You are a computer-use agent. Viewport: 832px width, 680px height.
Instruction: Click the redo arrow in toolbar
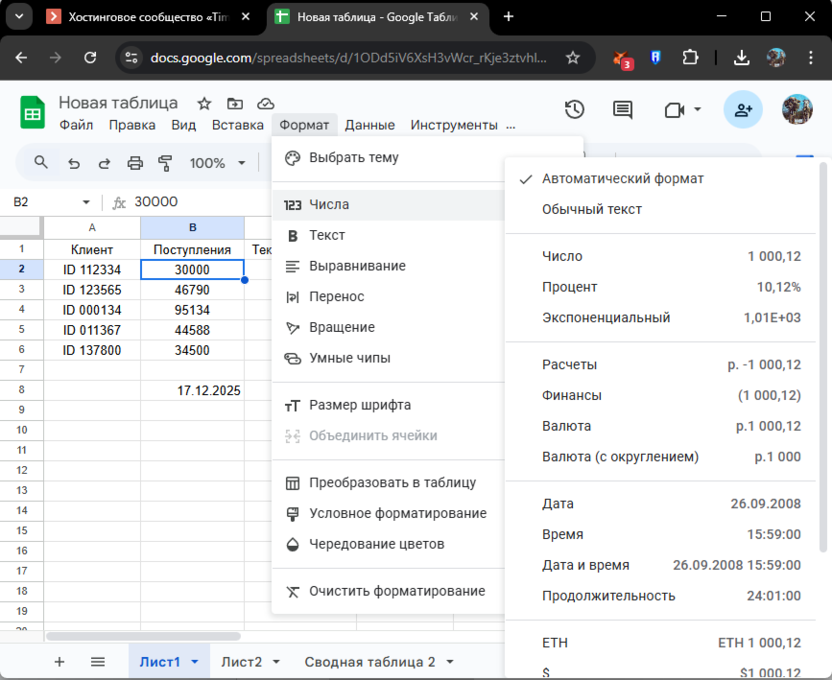pyautogui.click(x=104, y=163)
